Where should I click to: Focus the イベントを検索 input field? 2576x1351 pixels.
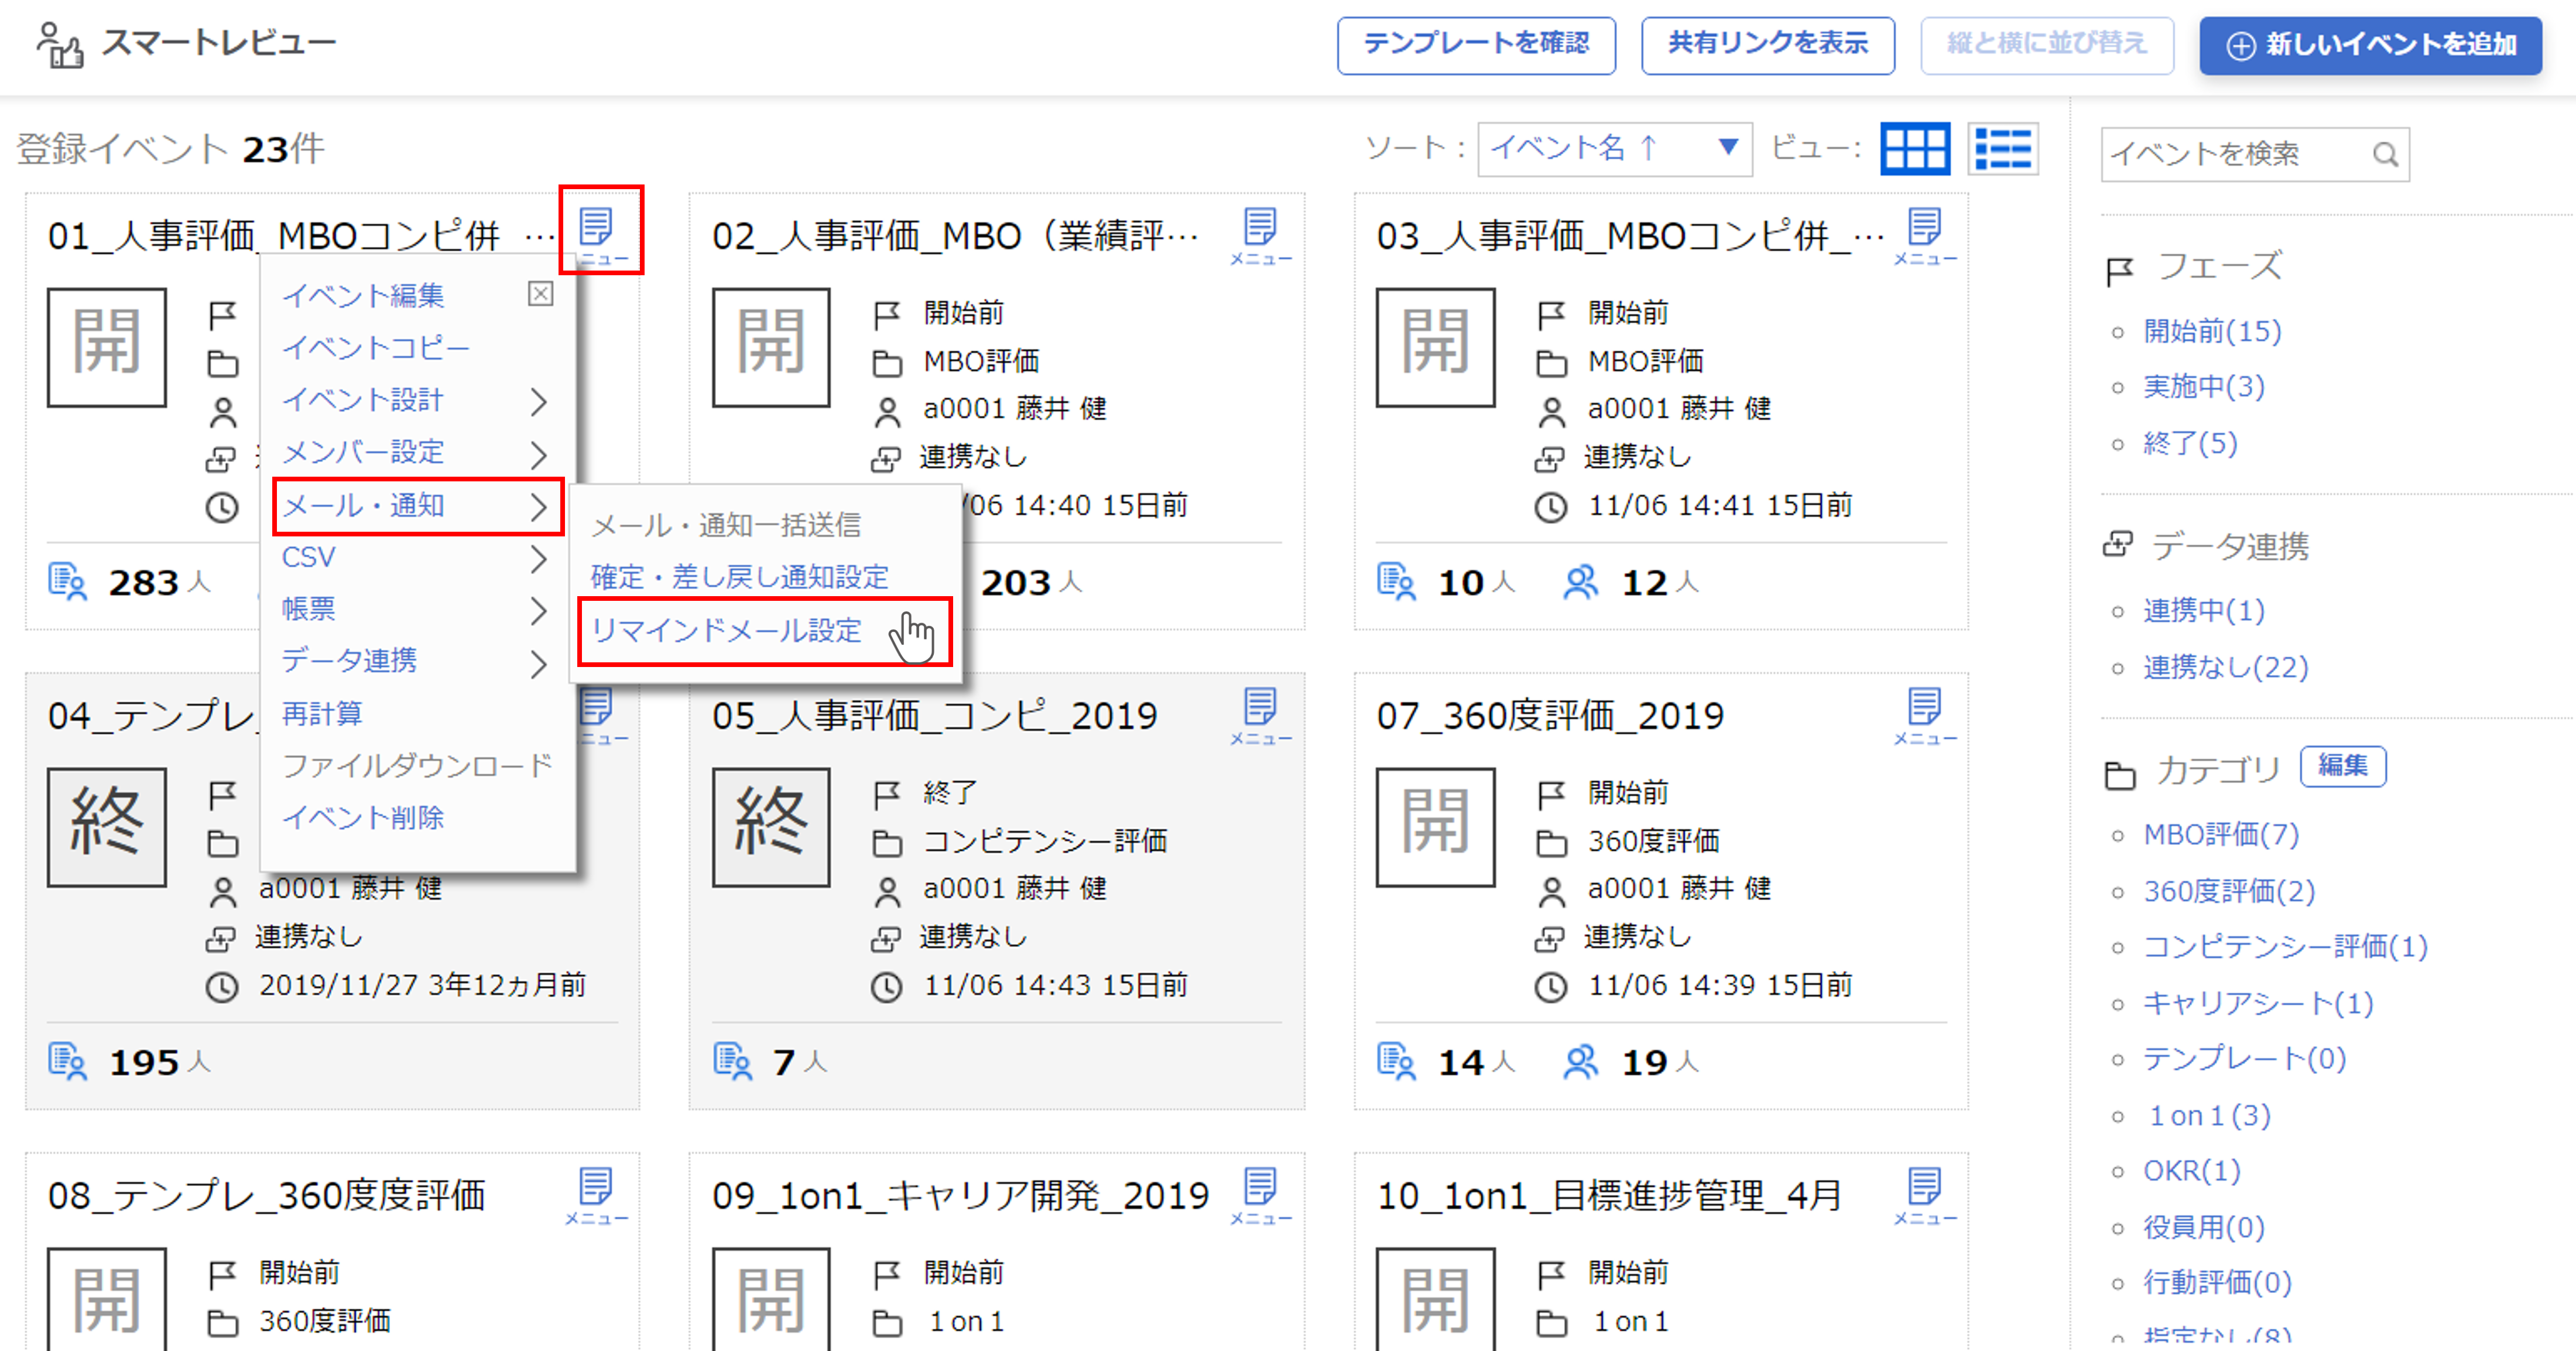tap(2230, 154)
